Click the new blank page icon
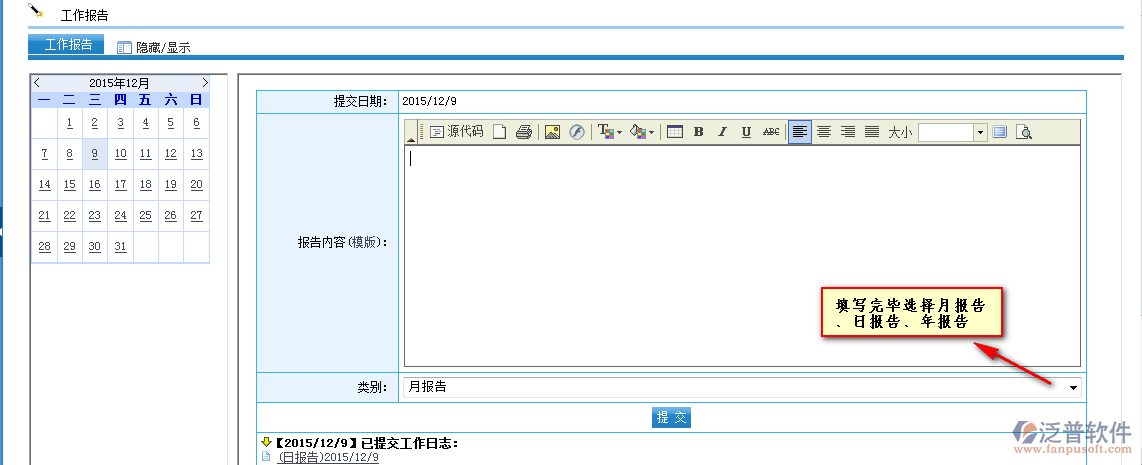Viewport: 1142px width, 465px height. click(x=500, y=132)
